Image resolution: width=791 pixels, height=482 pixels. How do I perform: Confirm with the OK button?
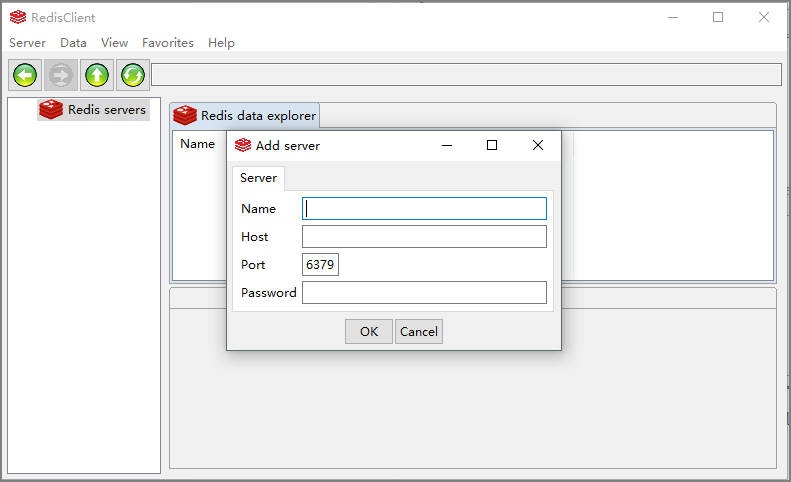[369, 332]
